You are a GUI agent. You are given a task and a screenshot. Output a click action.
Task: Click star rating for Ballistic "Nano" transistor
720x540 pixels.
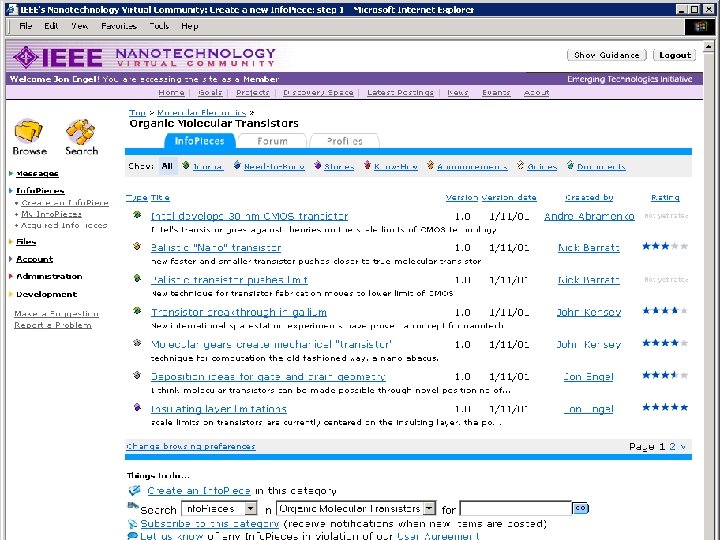(x=665, y=246)
